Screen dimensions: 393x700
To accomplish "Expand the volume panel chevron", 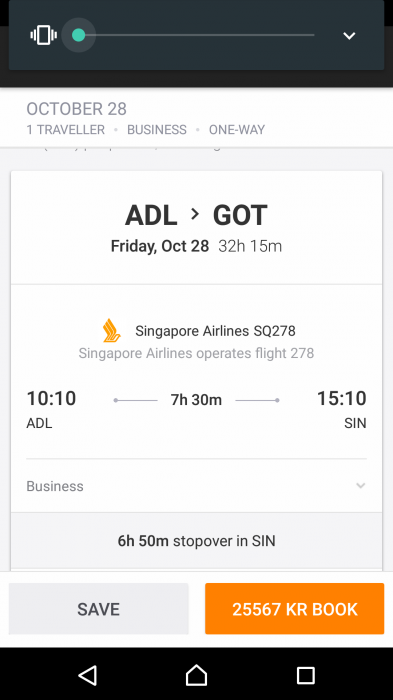I will click(349, 36).
